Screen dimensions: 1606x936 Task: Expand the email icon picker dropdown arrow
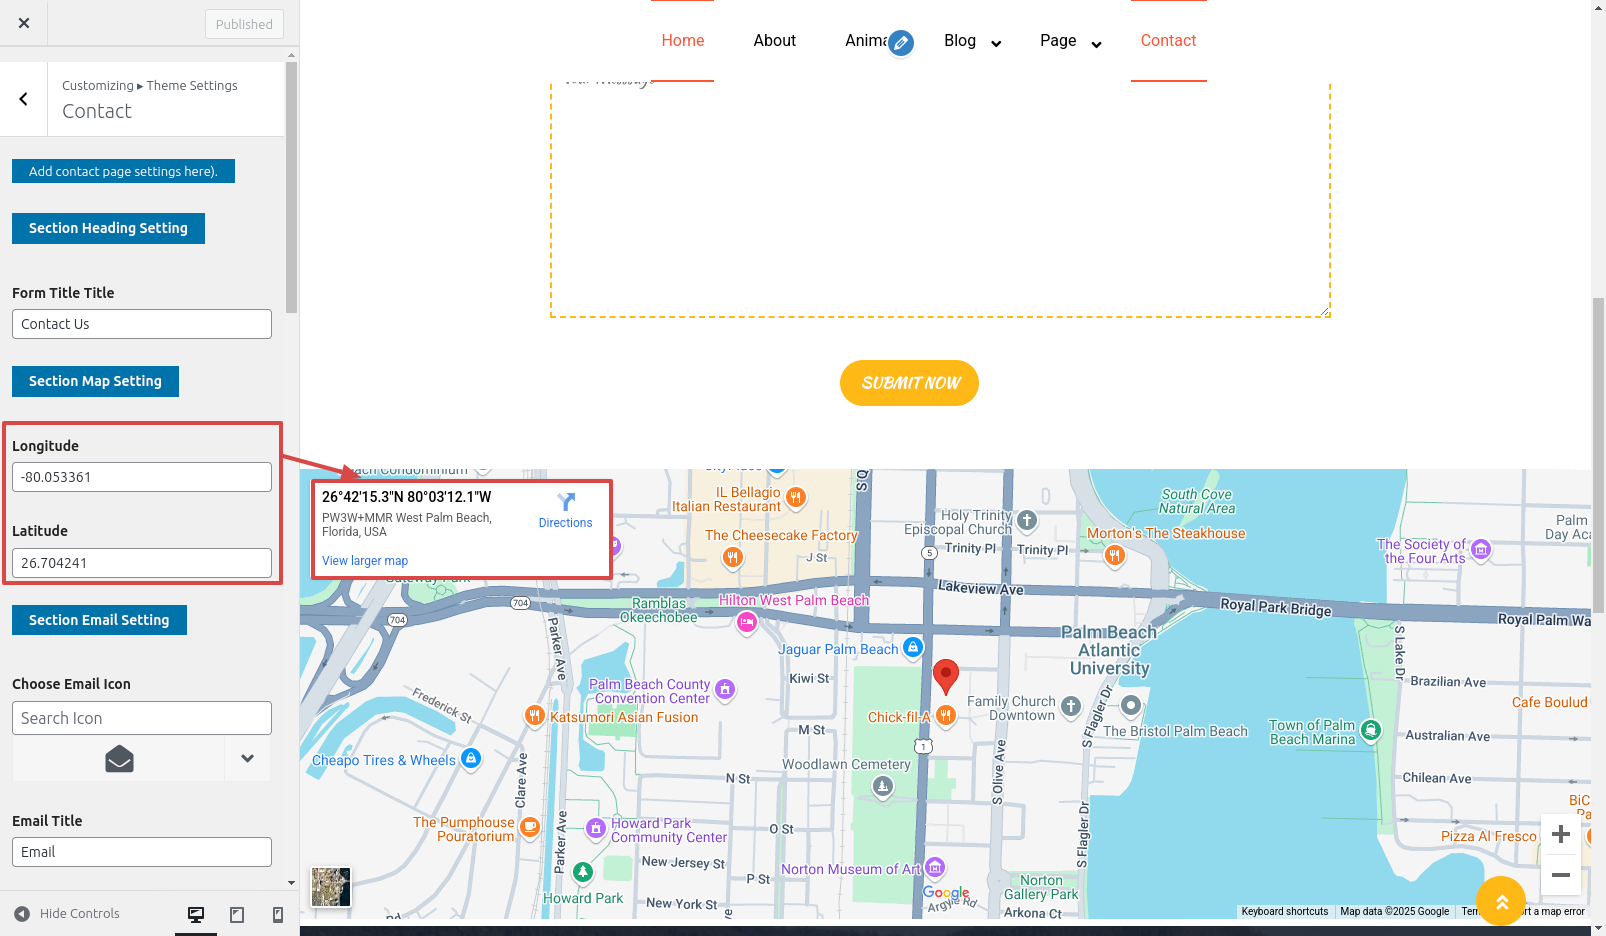[x=247, y=759]
